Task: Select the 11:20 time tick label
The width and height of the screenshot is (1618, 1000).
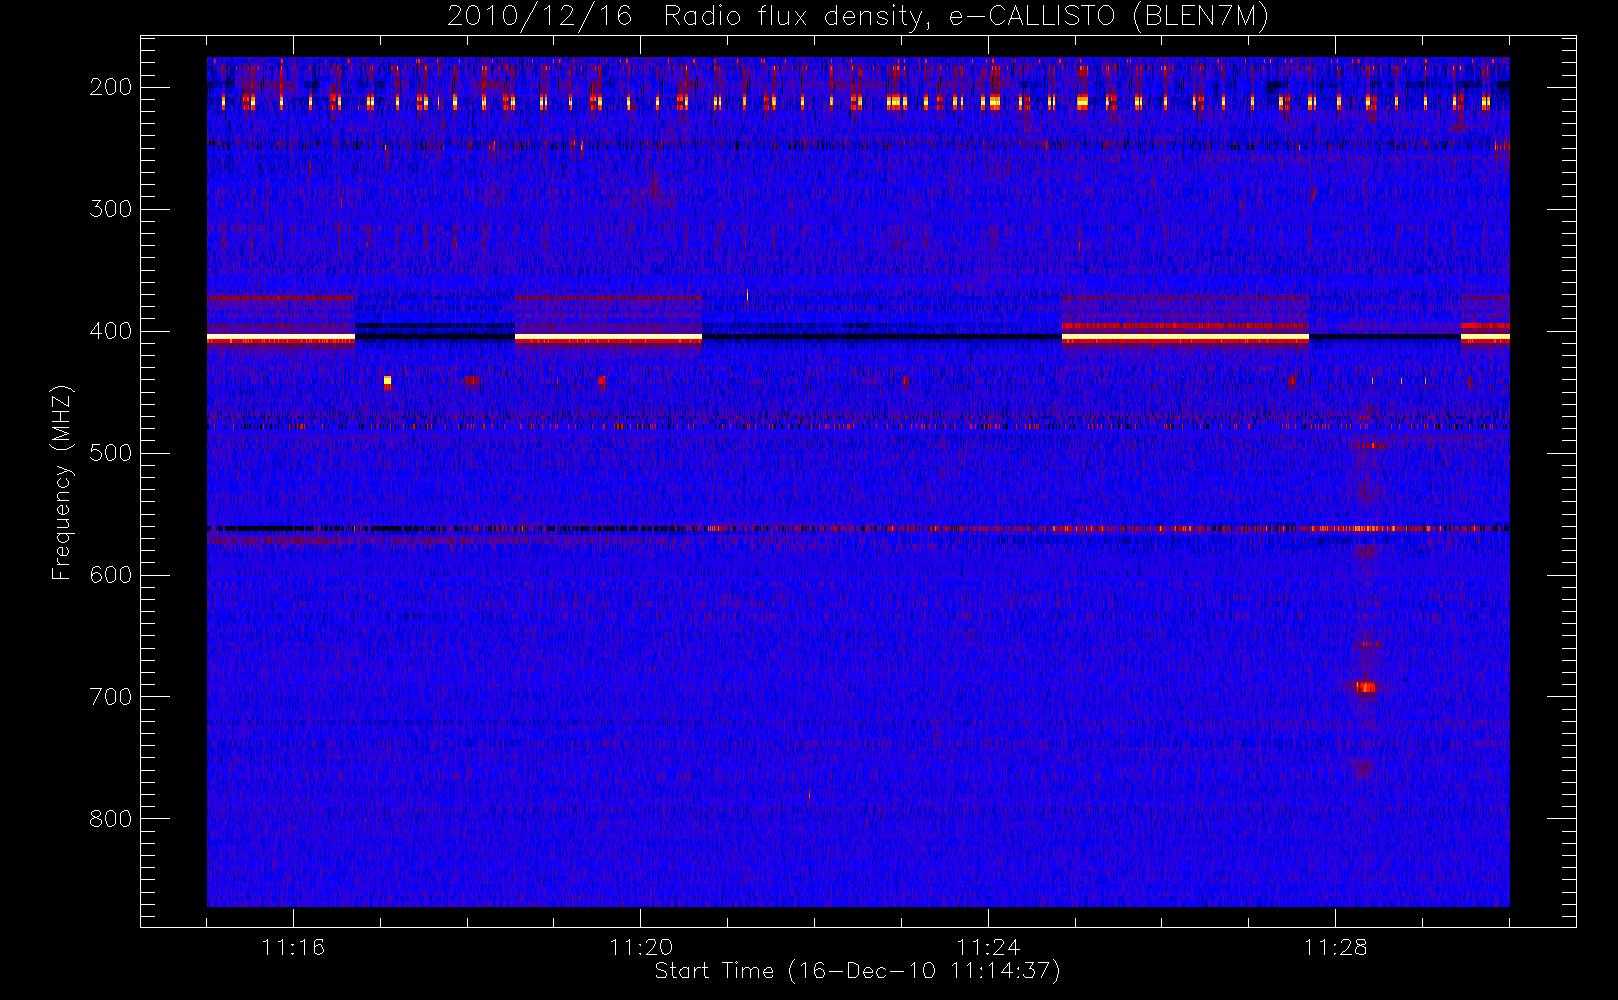Action: click(640, 947)
